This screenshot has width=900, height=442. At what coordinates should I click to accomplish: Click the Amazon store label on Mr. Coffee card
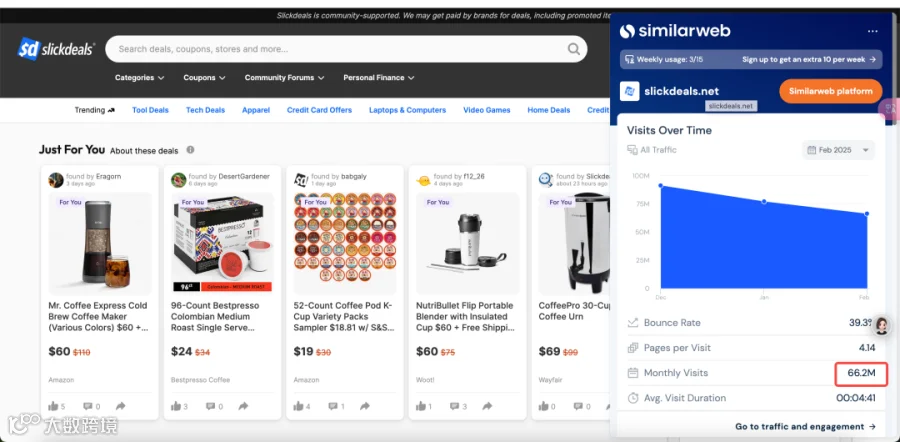(x=61, y=380)
